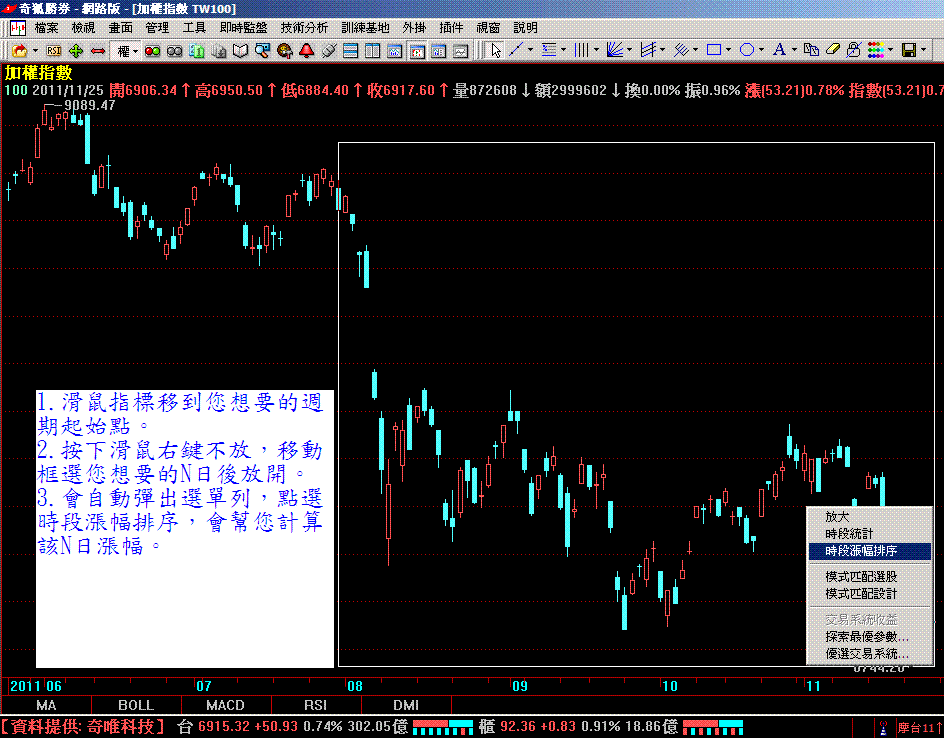Click the 收6917.60 closing price value
This screenshot has width=944, height=738.
pyautogui.click(x=401, y=90)
